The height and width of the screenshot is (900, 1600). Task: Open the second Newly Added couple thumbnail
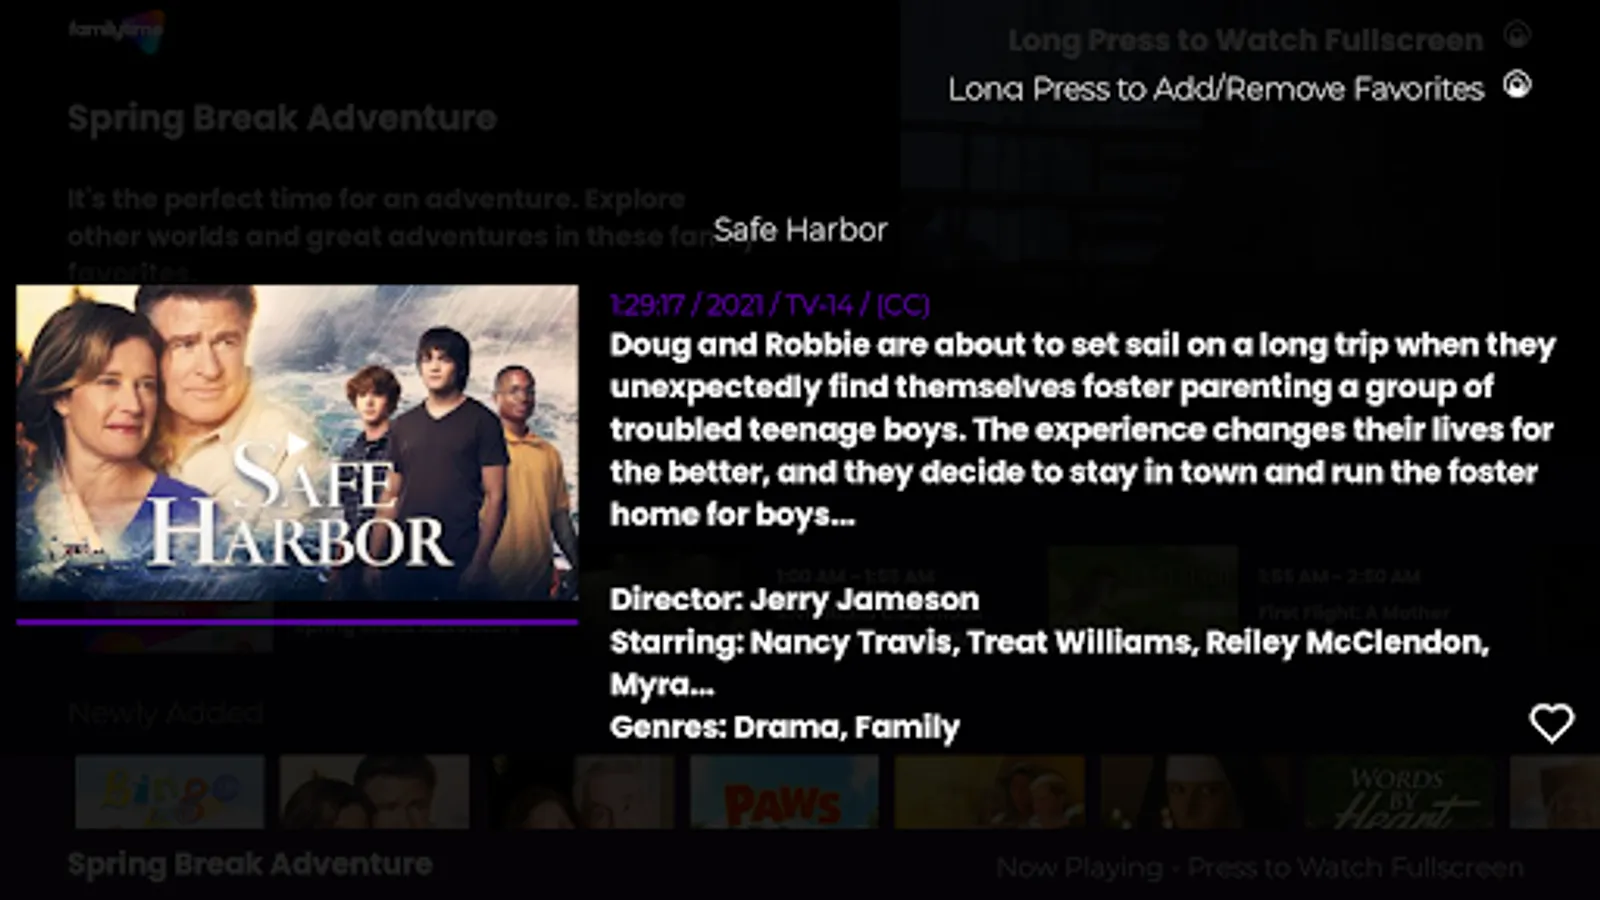(x=375, y=792)
